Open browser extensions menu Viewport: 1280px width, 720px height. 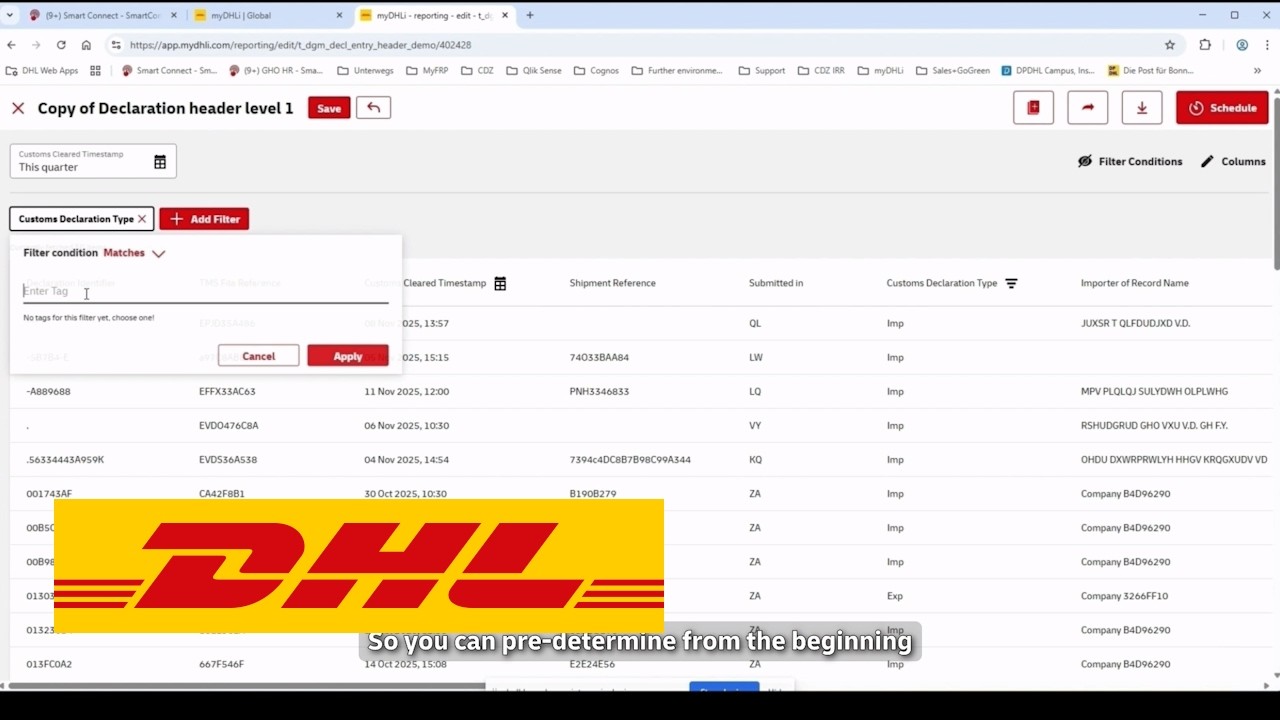pos(1205,45)
